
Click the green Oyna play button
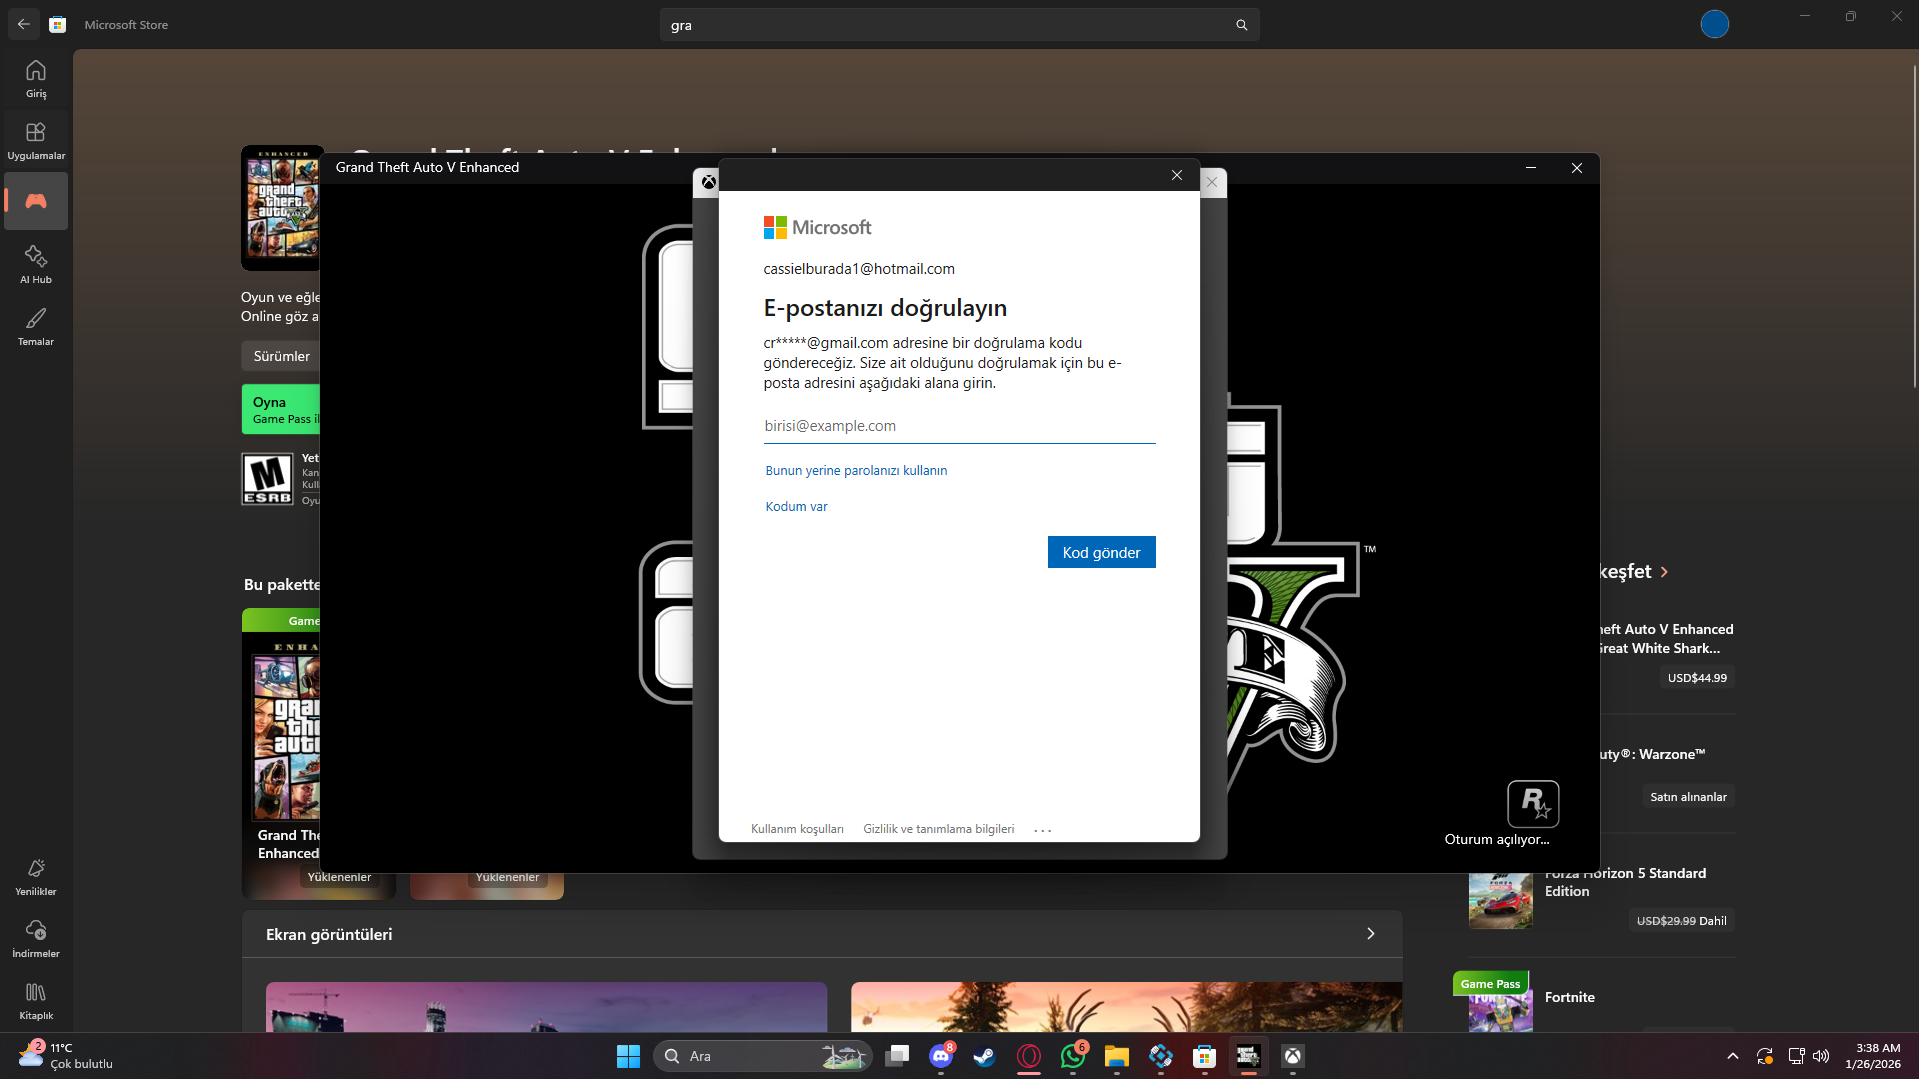tap(281, 409)
